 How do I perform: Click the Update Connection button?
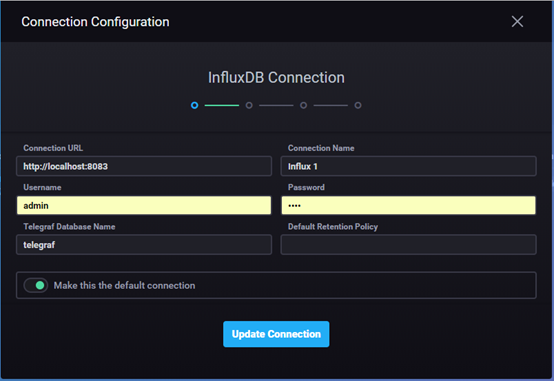pos(276,334)
